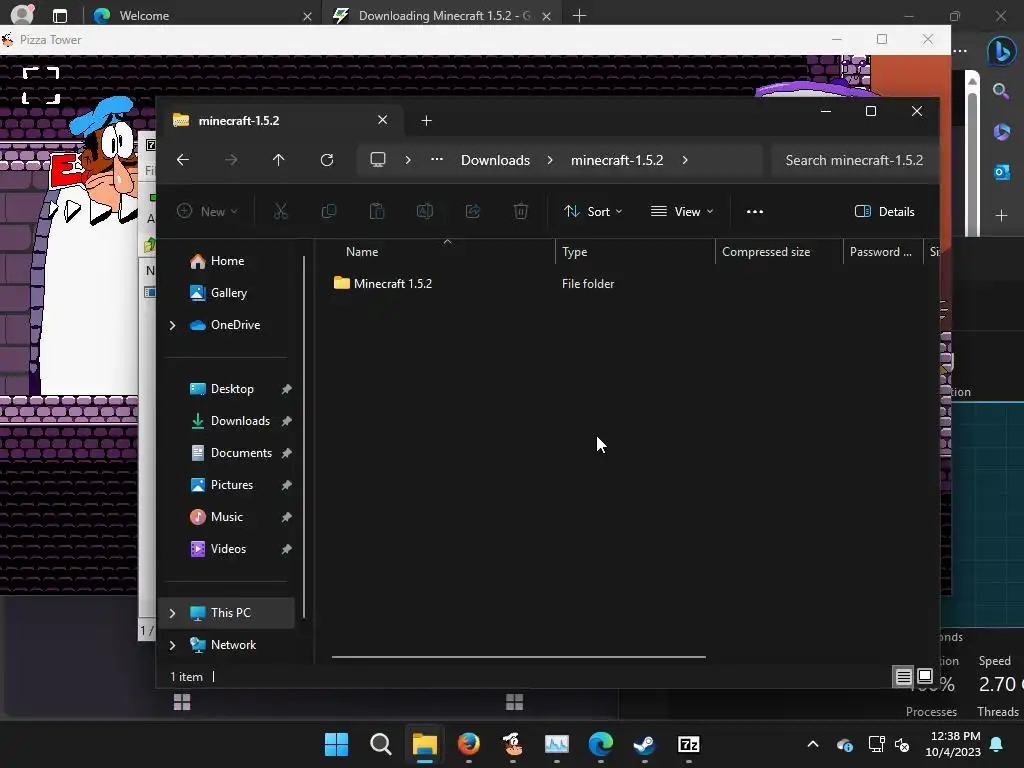Image resolution: width=1024 pixels, height=768 pixels.
Task: Click the breadcrumb ellipsis button
Action: (437, 160)
